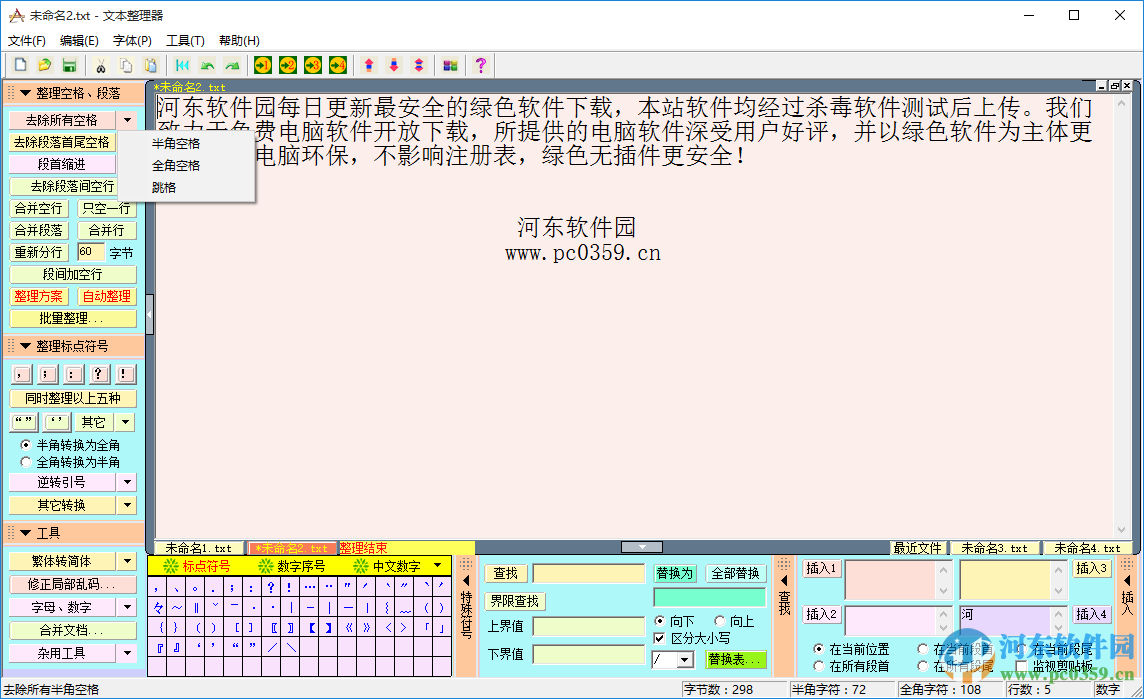The width and height of the screenshot is (1144, 699).
Task: Click the Undo arrow icon
Action: [208, 64]
